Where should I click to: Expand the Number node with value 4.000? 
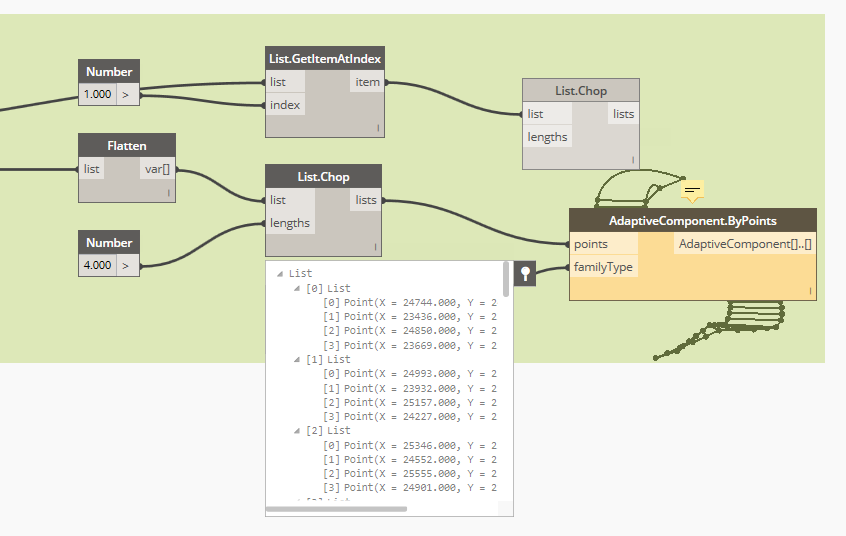pyautogui.click(x=127, y=265)
